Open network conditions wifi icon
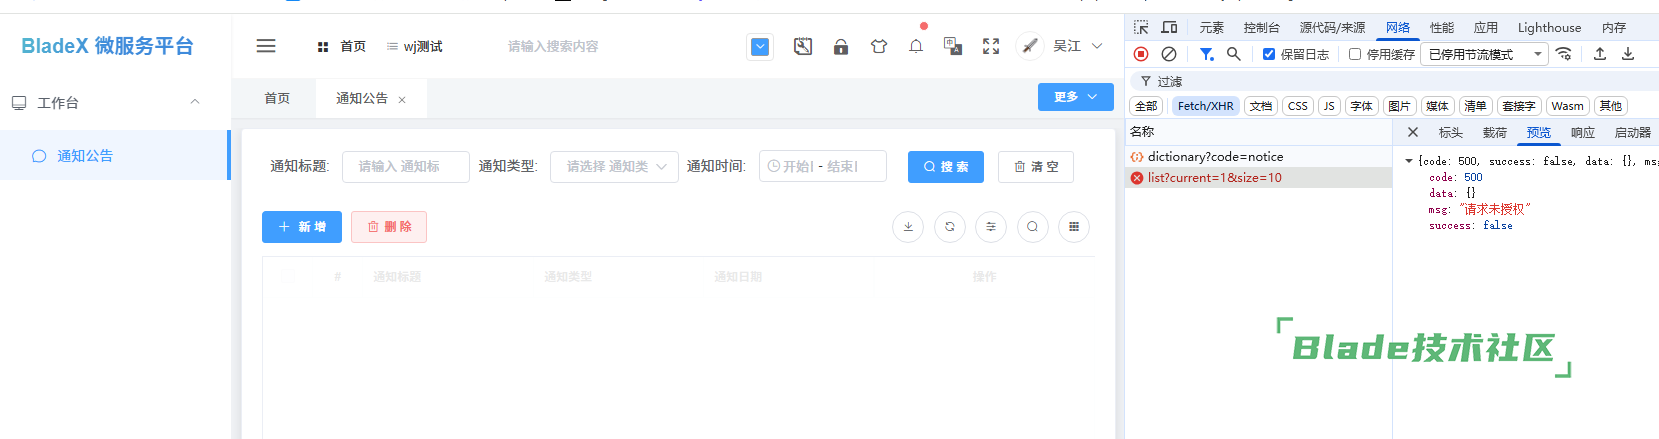This screenshot has height=439, width=1659. (x=1564, y=54)
